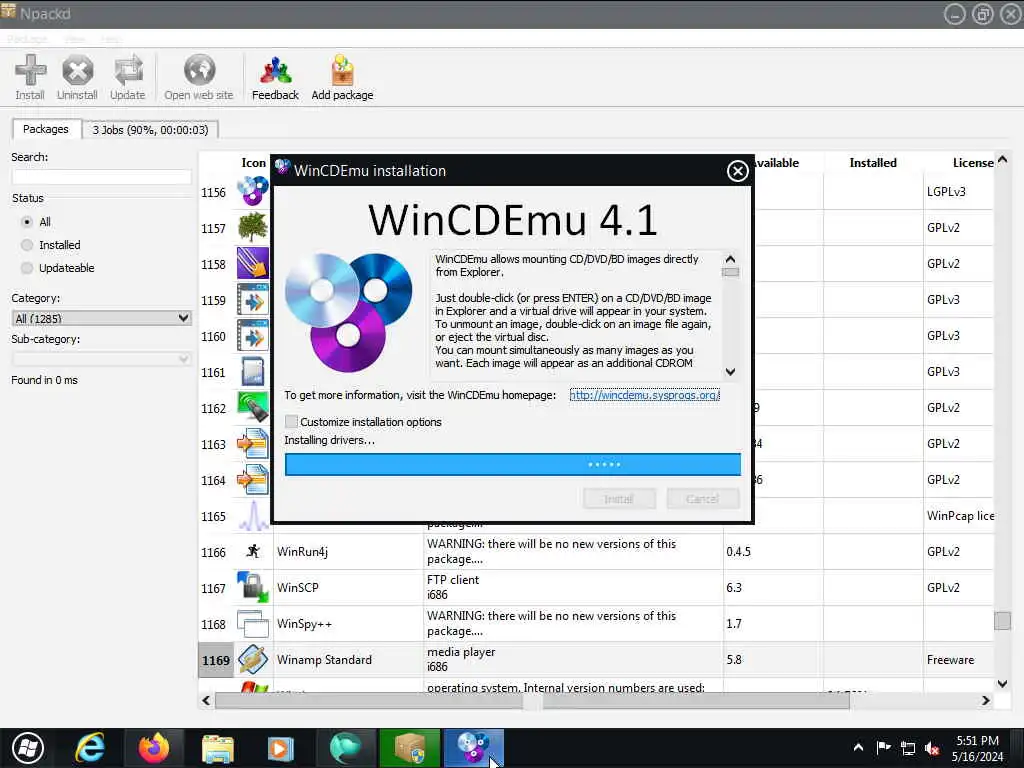Open File Explorer from the taskbar
This screenshot has width=1024, height=768.
point(218,748)
